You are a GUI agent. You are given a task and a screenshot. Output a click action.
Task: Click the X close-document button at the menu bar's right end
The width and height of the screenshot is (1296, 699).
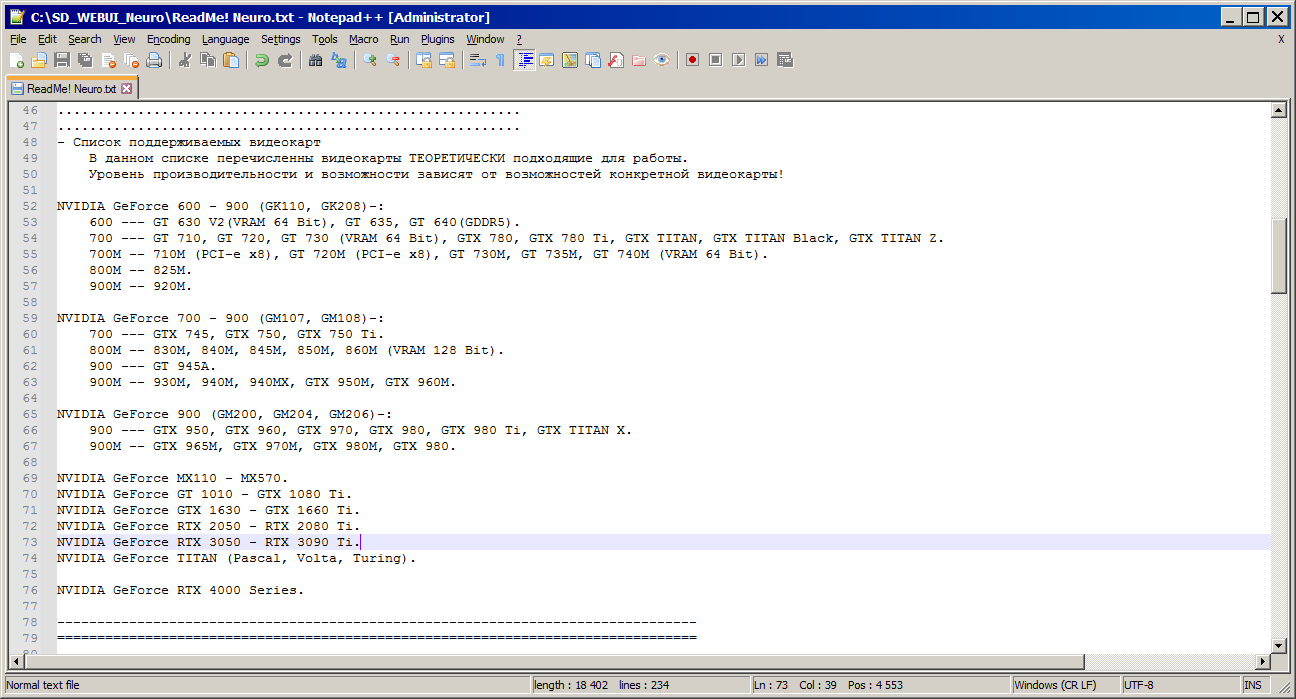coord(1281,39)
